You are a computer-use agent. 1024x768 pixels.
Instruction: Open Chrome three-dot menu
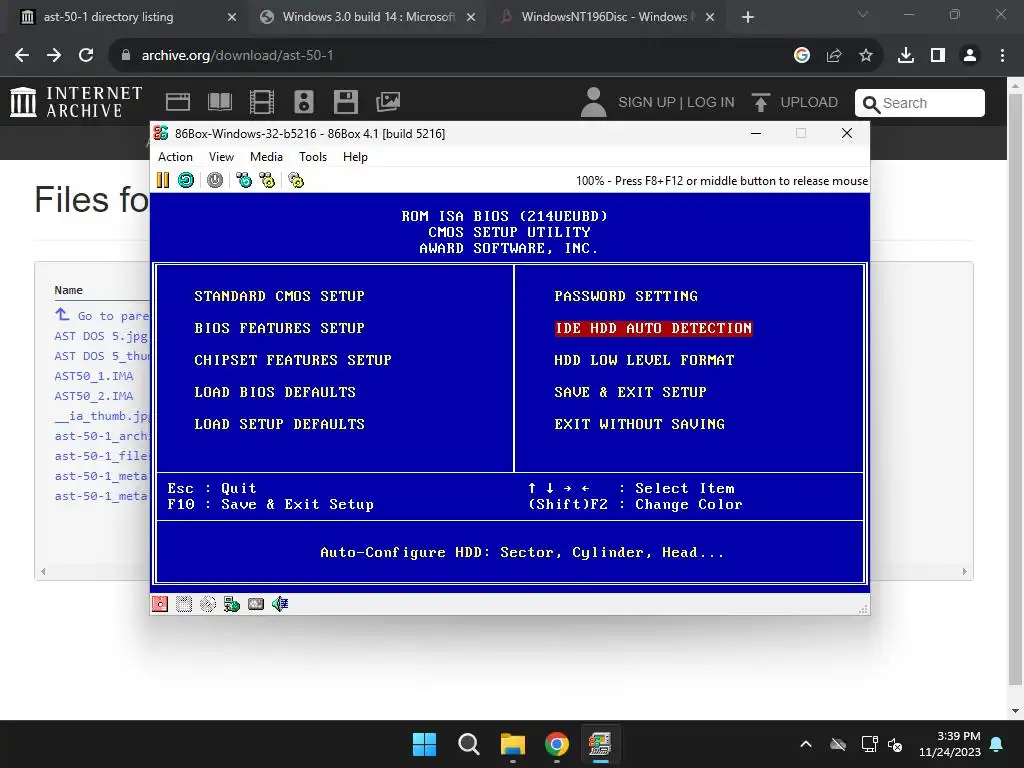click(1002, 56)
